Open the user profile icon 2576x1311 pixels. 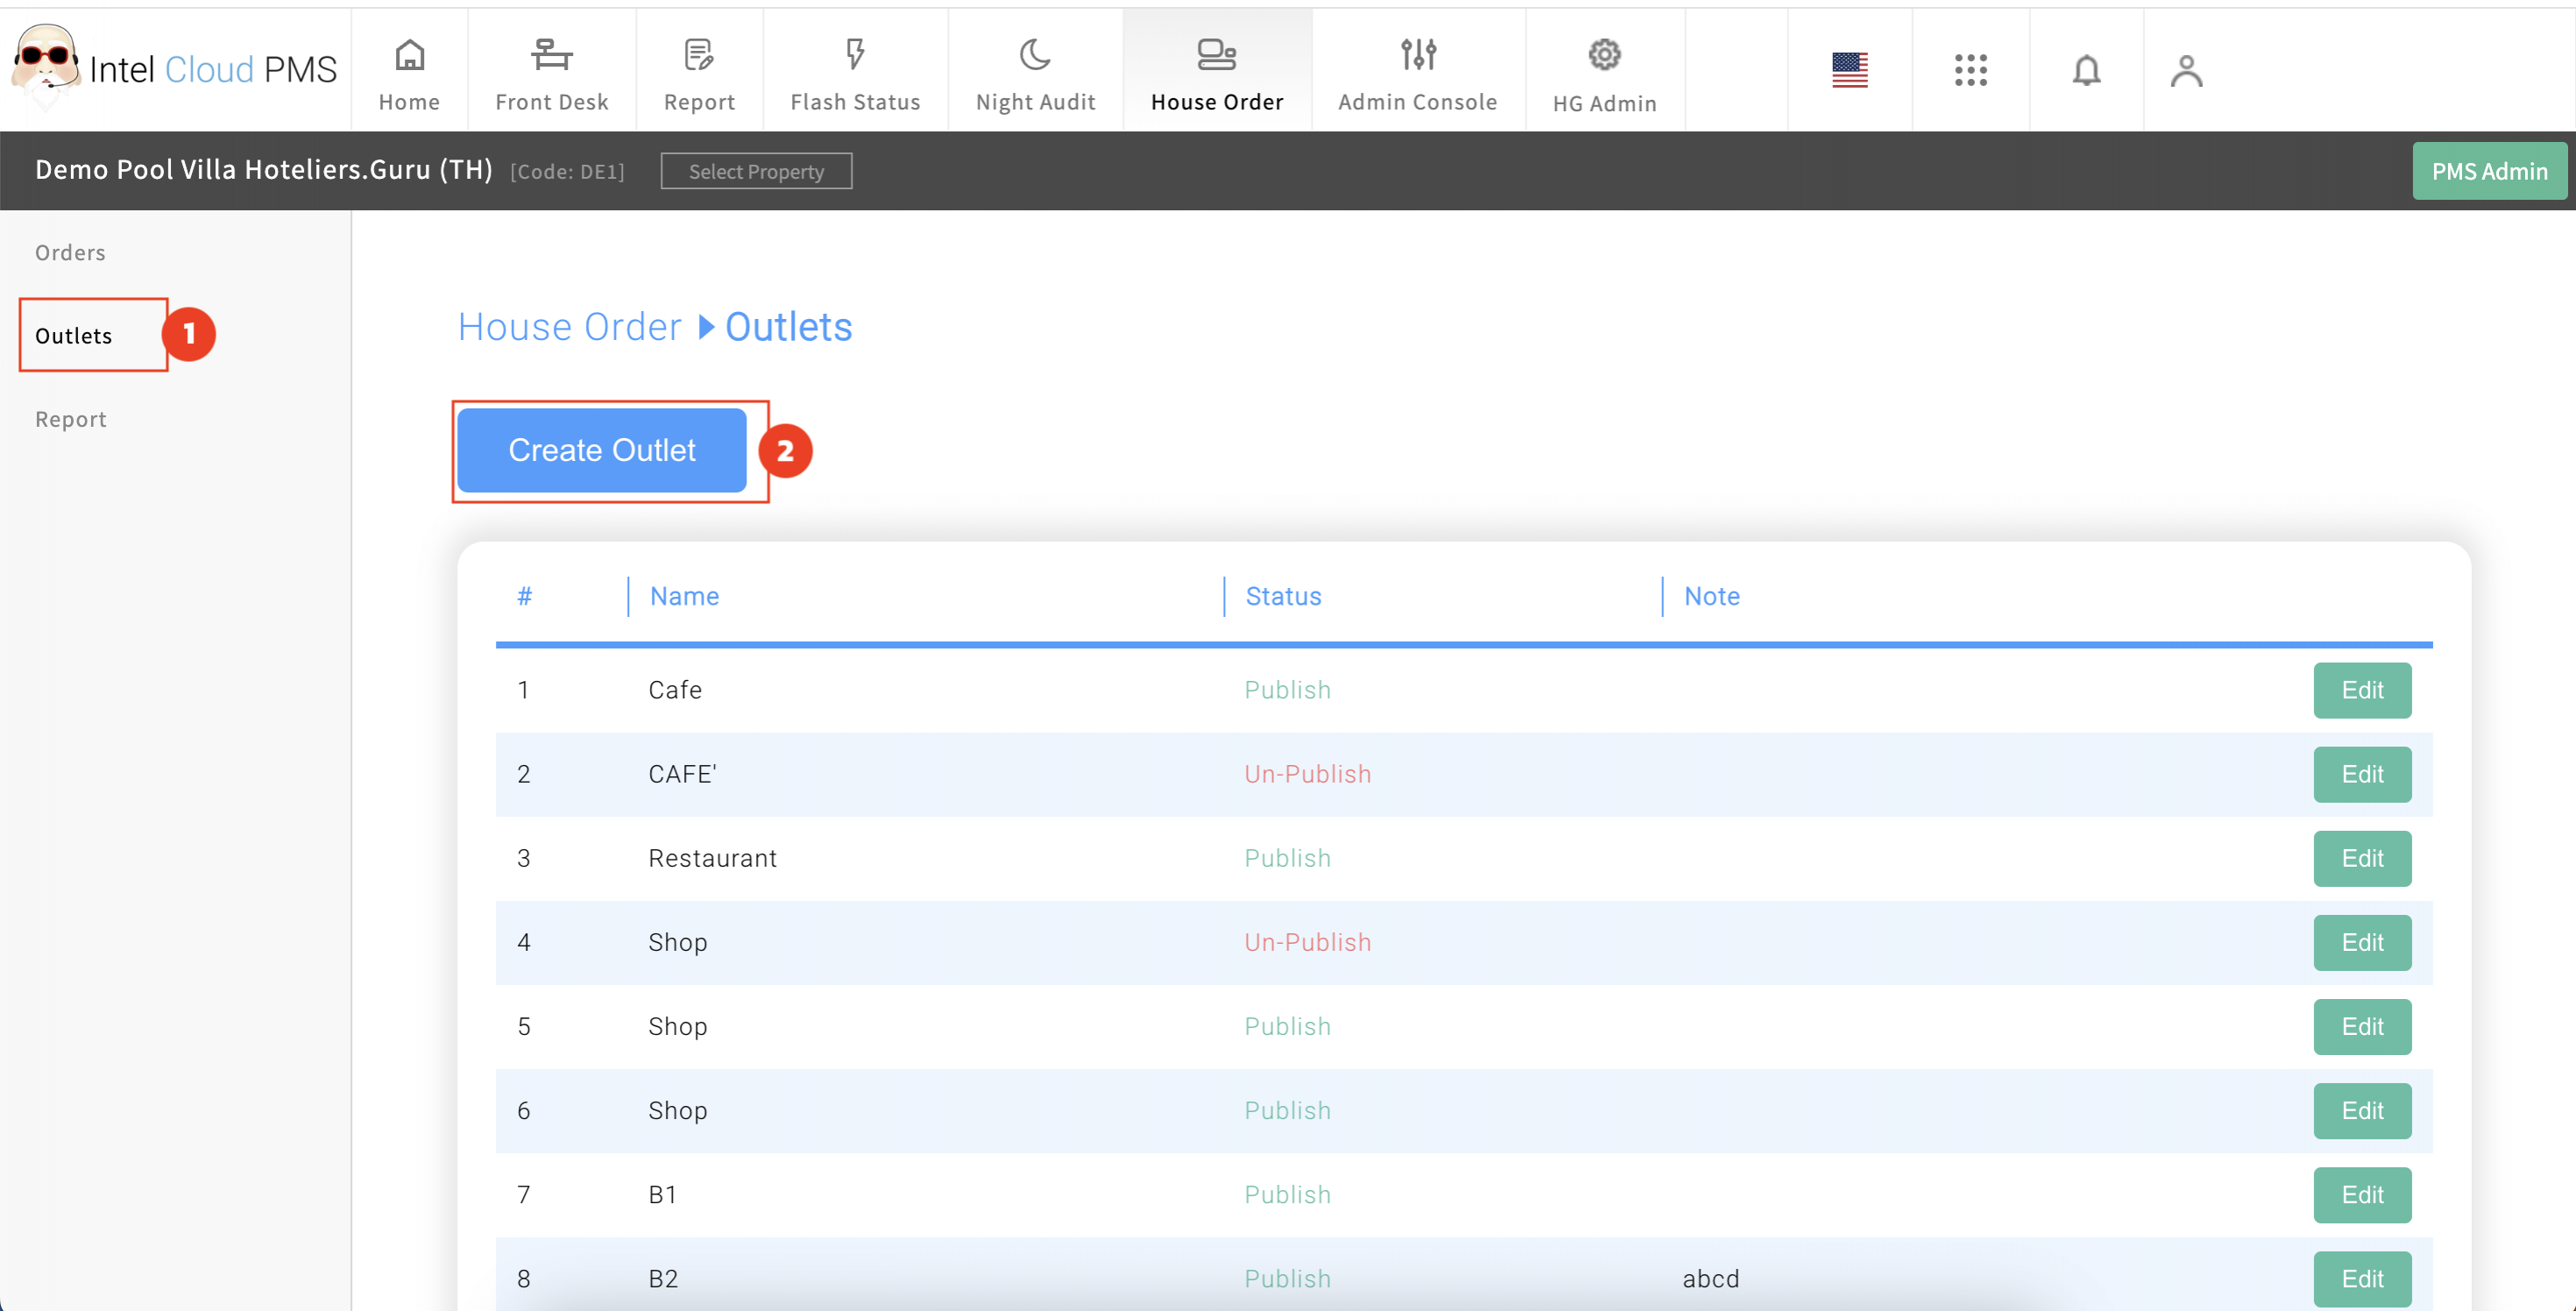(2186, 70)
